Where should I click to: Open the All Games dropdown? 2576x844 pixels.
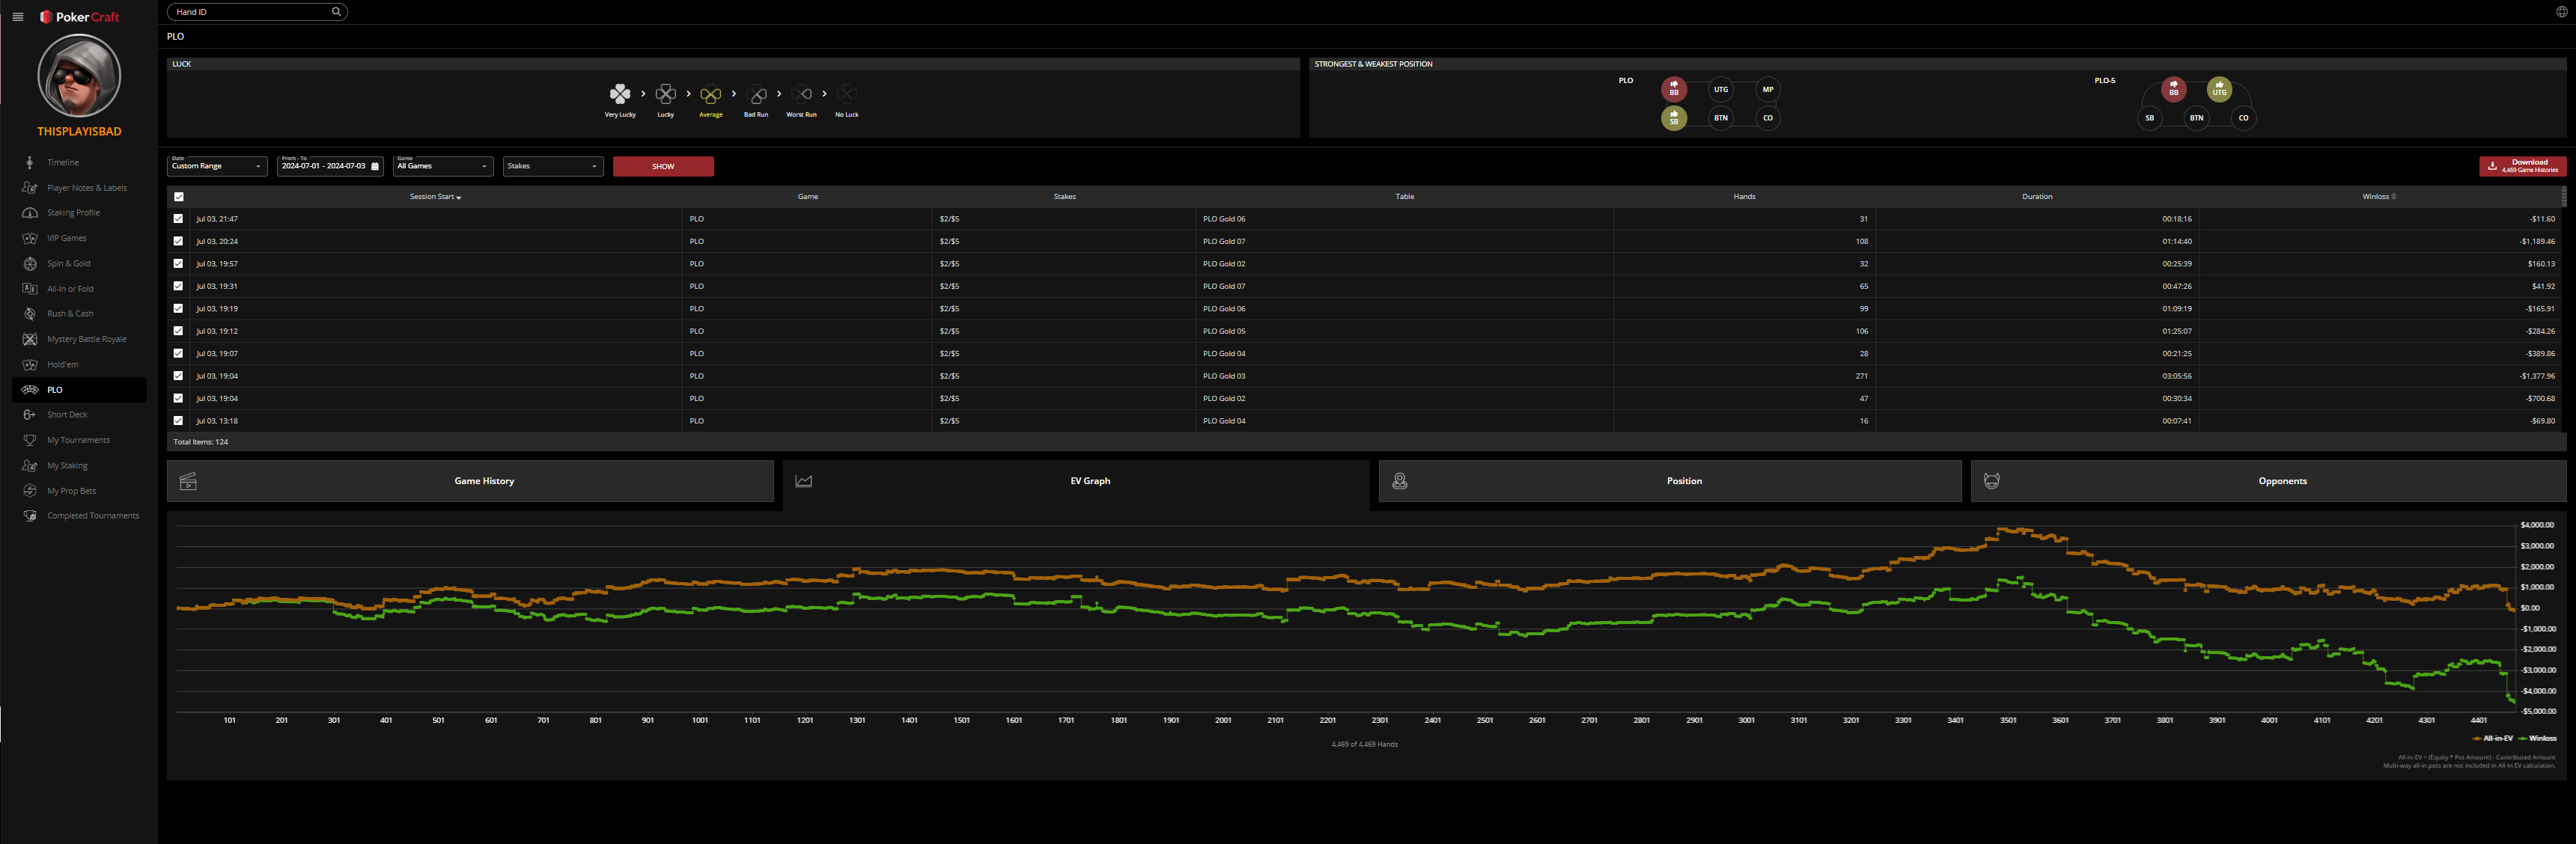point(443,166)
